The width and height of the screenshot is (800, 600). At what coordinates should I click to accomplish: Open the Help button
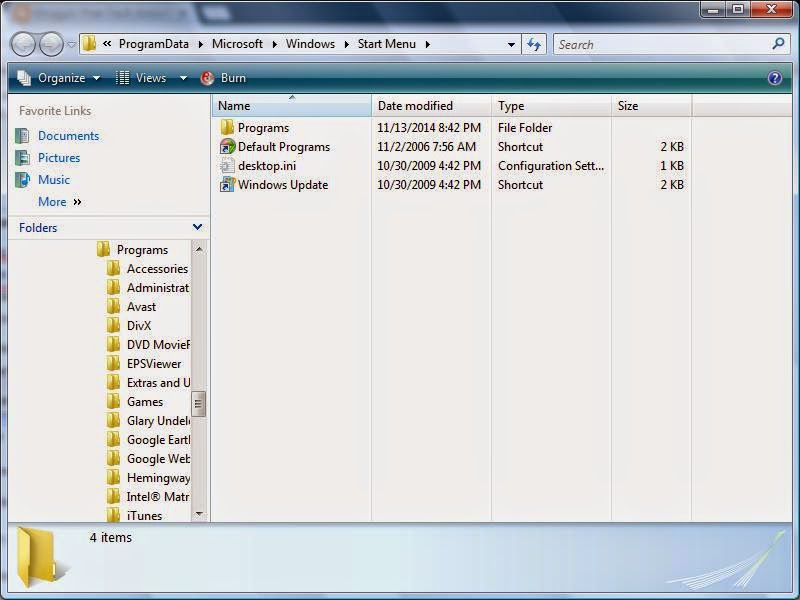[x=775, y=77]
